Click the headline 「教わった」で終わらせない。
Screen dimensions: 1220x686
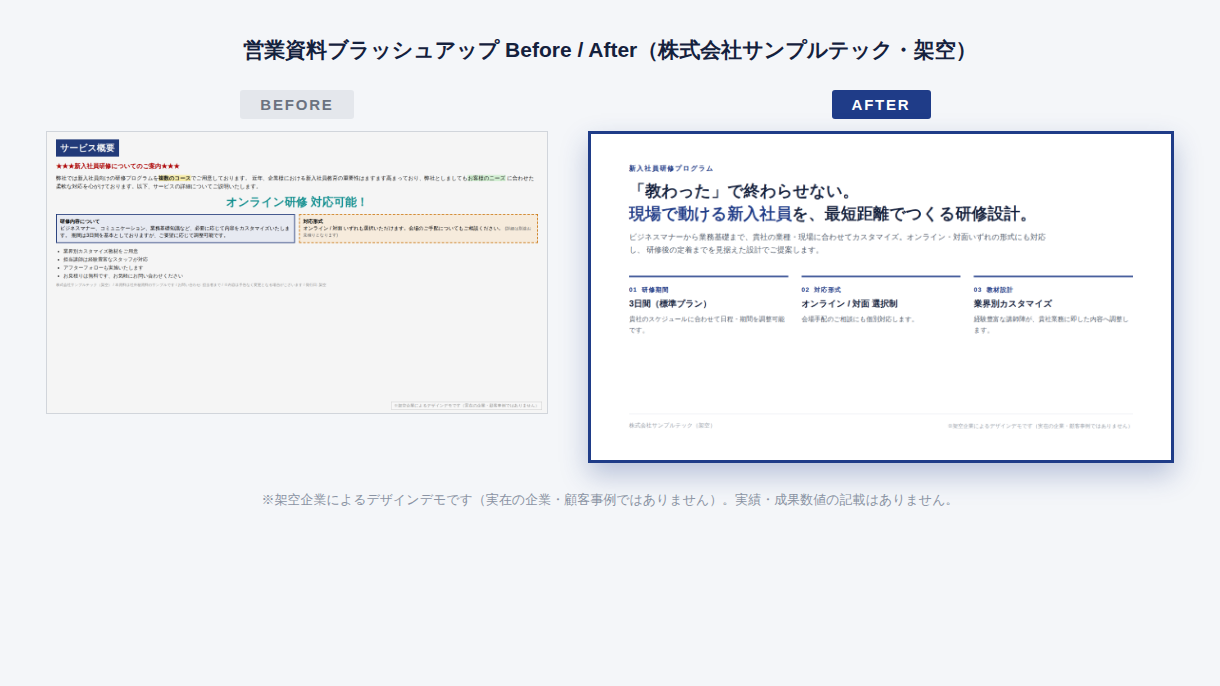pos(742,191)
